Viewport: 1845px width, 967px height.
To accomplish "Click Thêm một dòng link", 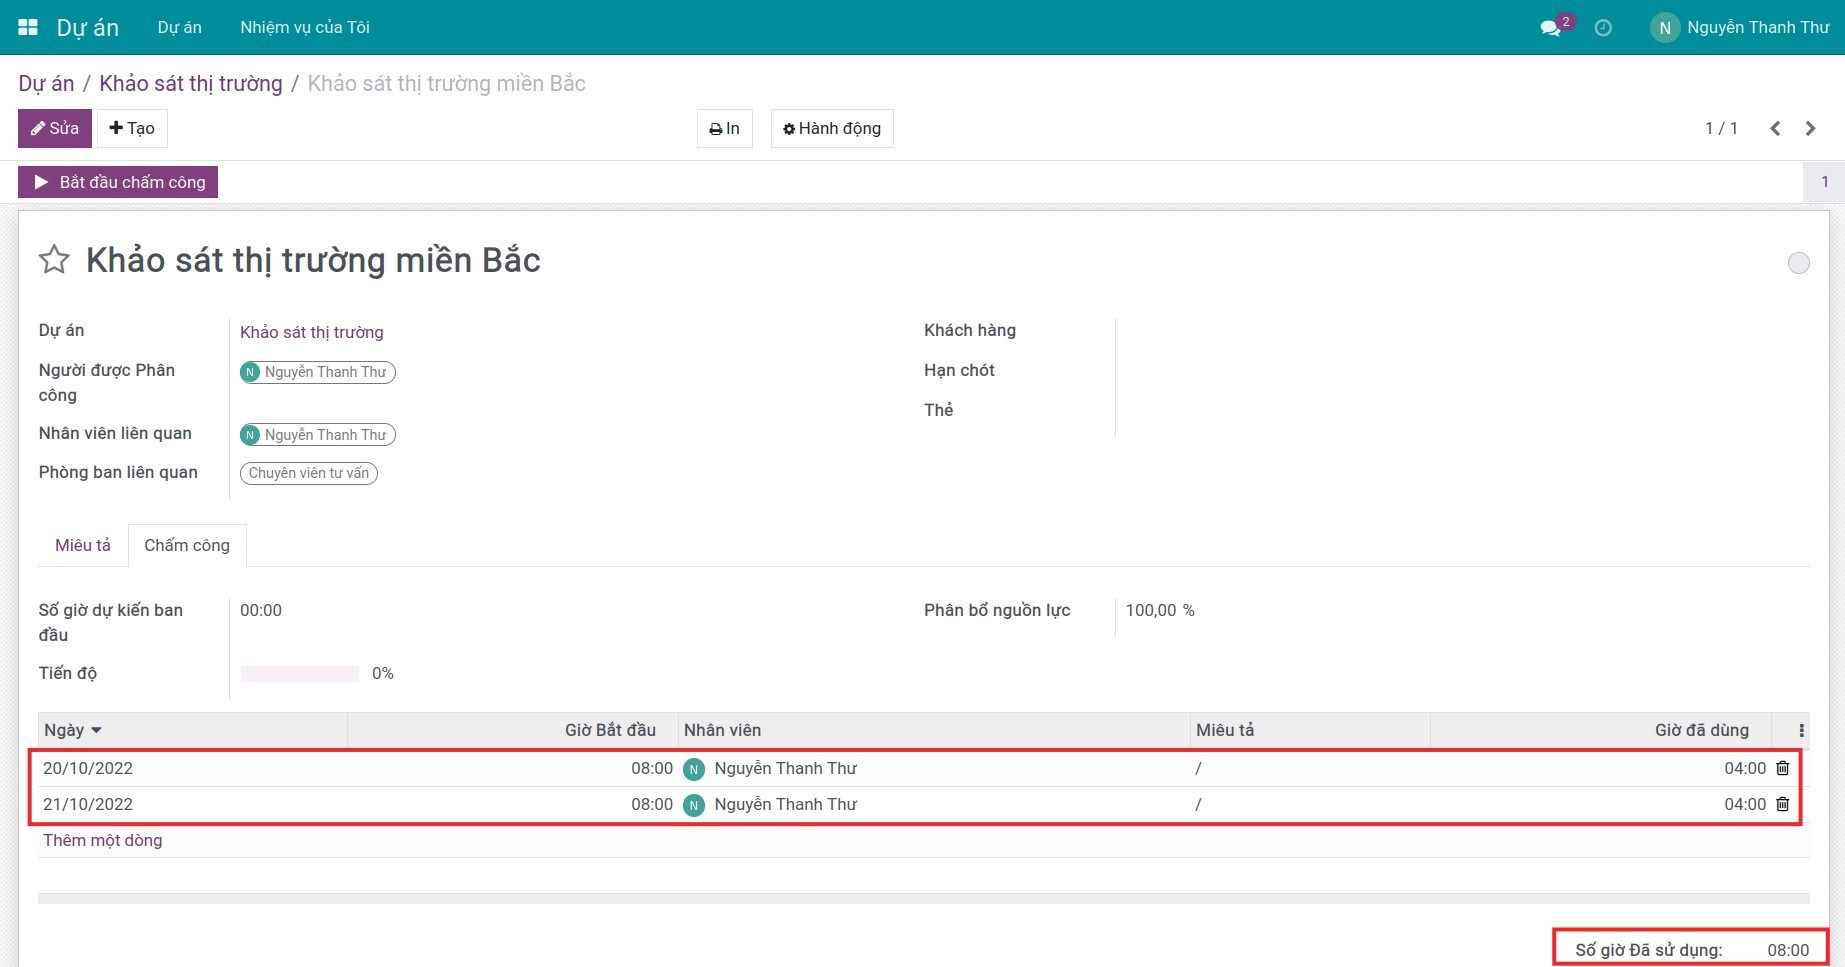I will pos(102,840).
